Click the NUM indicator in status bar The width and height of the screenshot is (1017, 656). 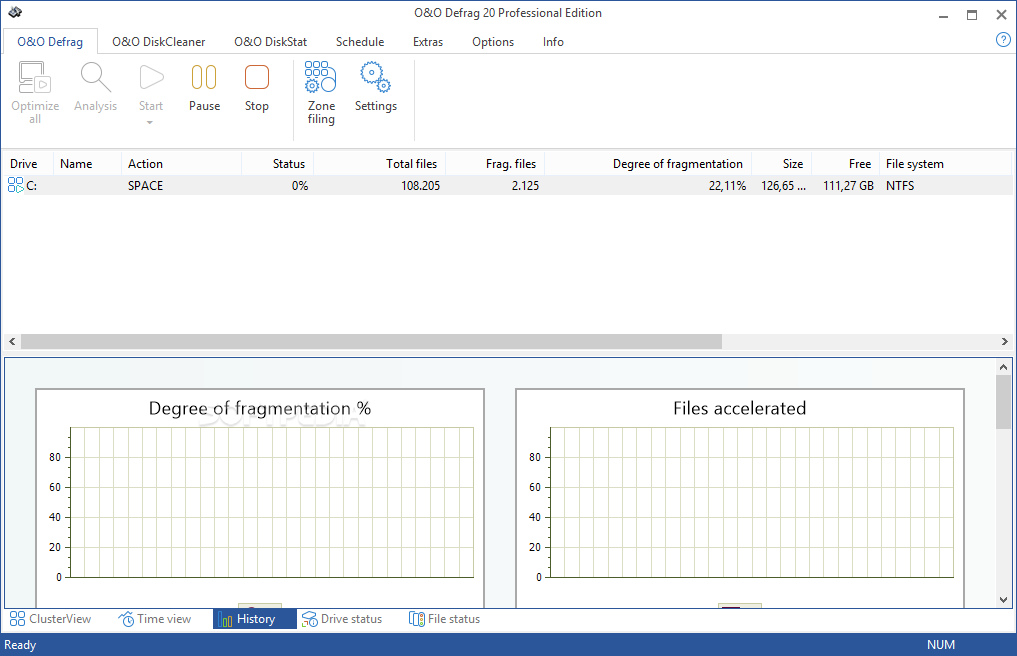tap(940, 645)
